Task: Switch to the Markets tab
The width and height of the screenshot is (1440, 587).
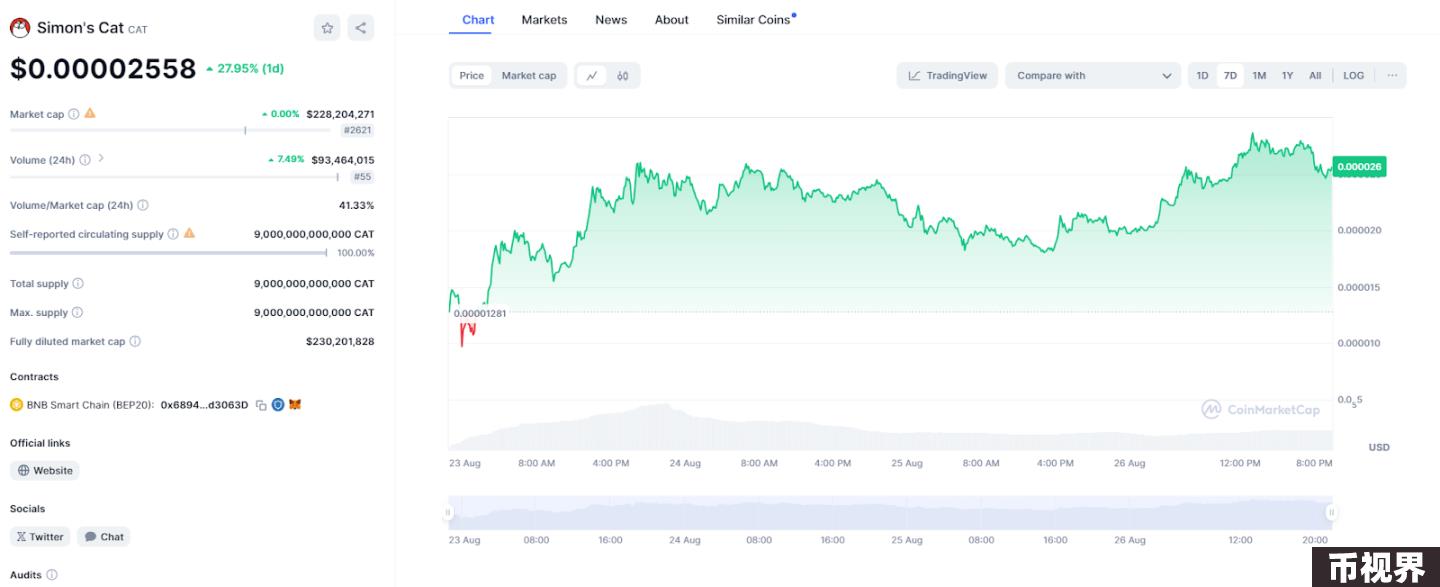Action: 544,20
